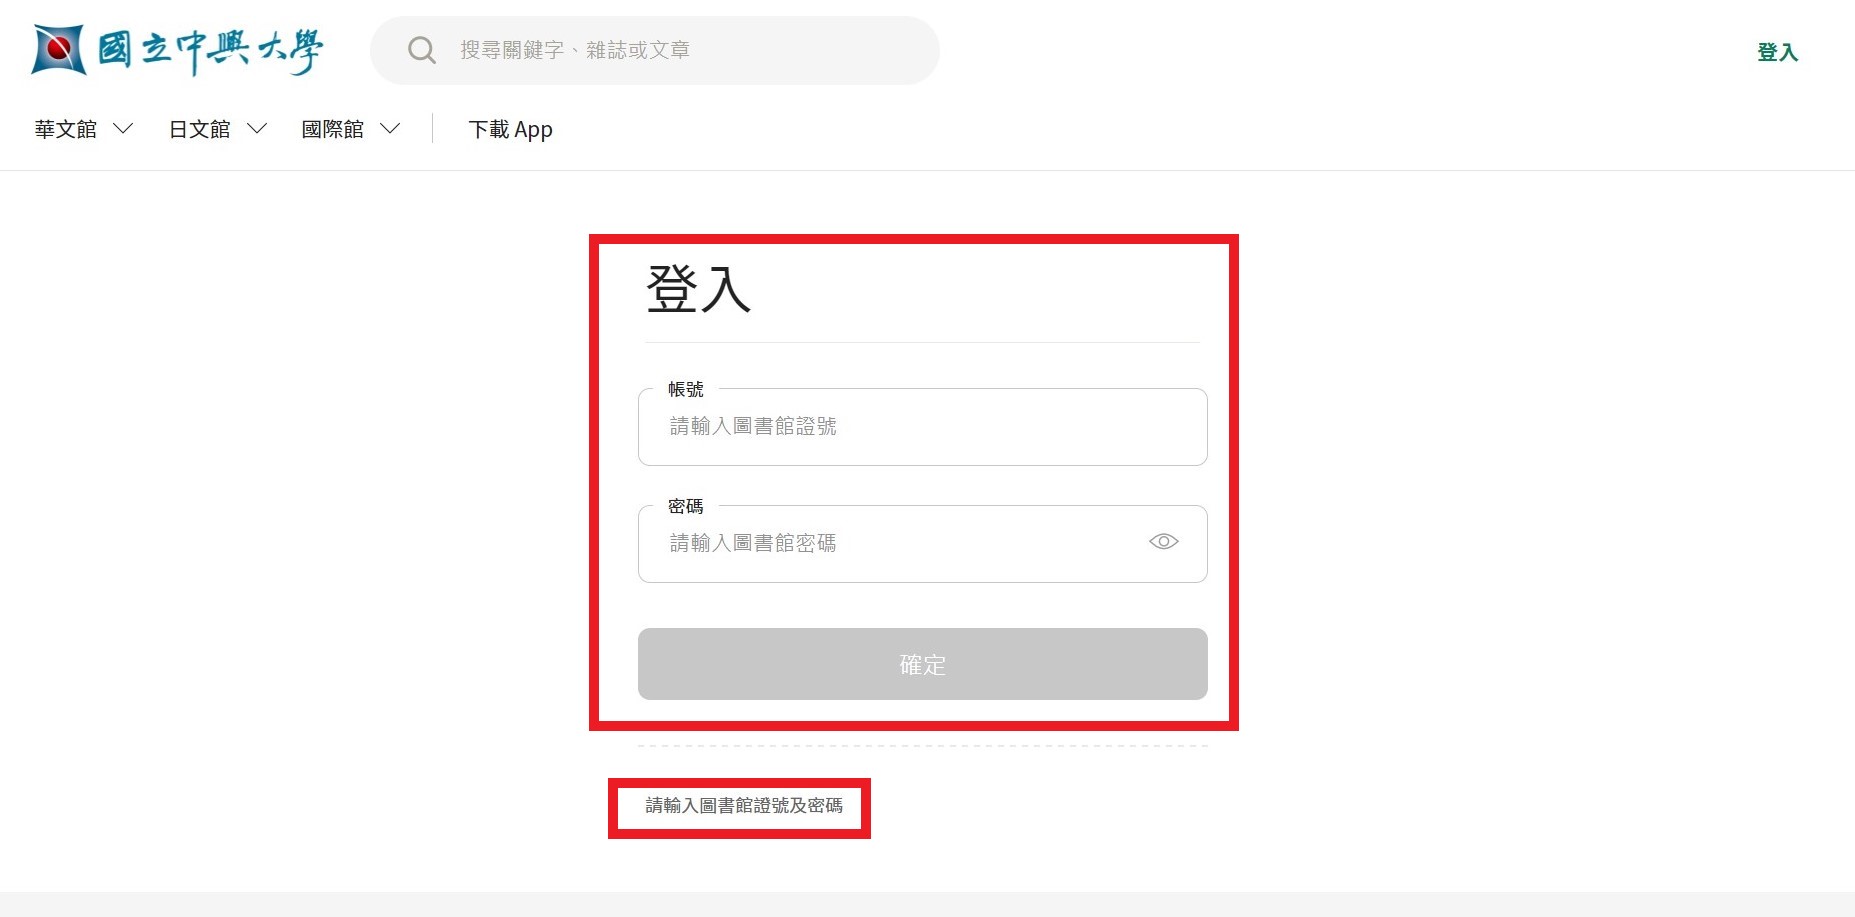Click the 下載 App link
This screenshot has height=917, width=1855.
click(x=510, y=130)
